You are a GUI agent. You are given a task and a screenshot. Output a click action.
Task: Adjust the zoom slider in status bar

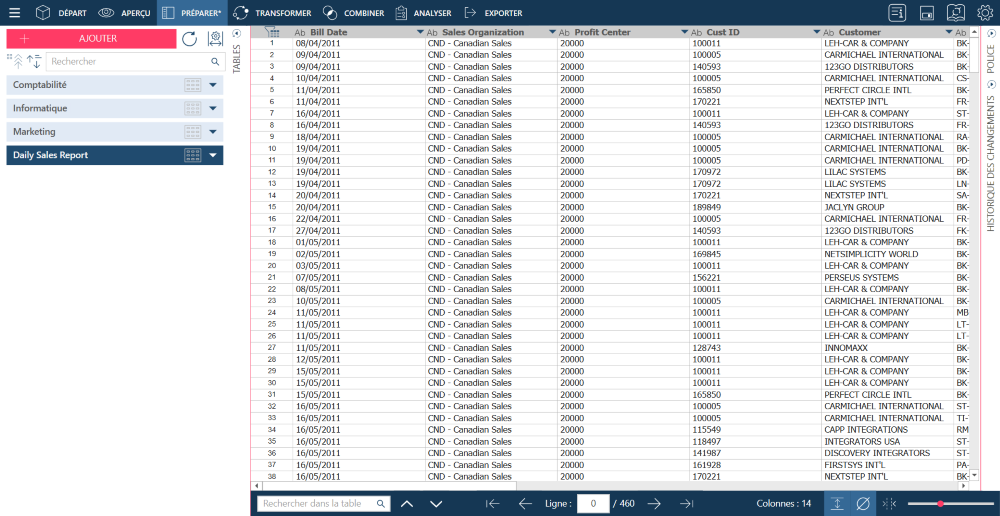point(939,503)
